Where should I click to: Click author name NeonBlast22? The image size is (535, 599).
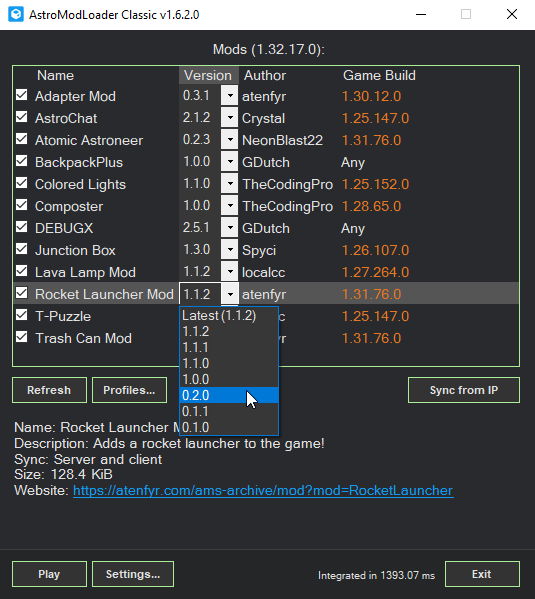pos(282,140)
